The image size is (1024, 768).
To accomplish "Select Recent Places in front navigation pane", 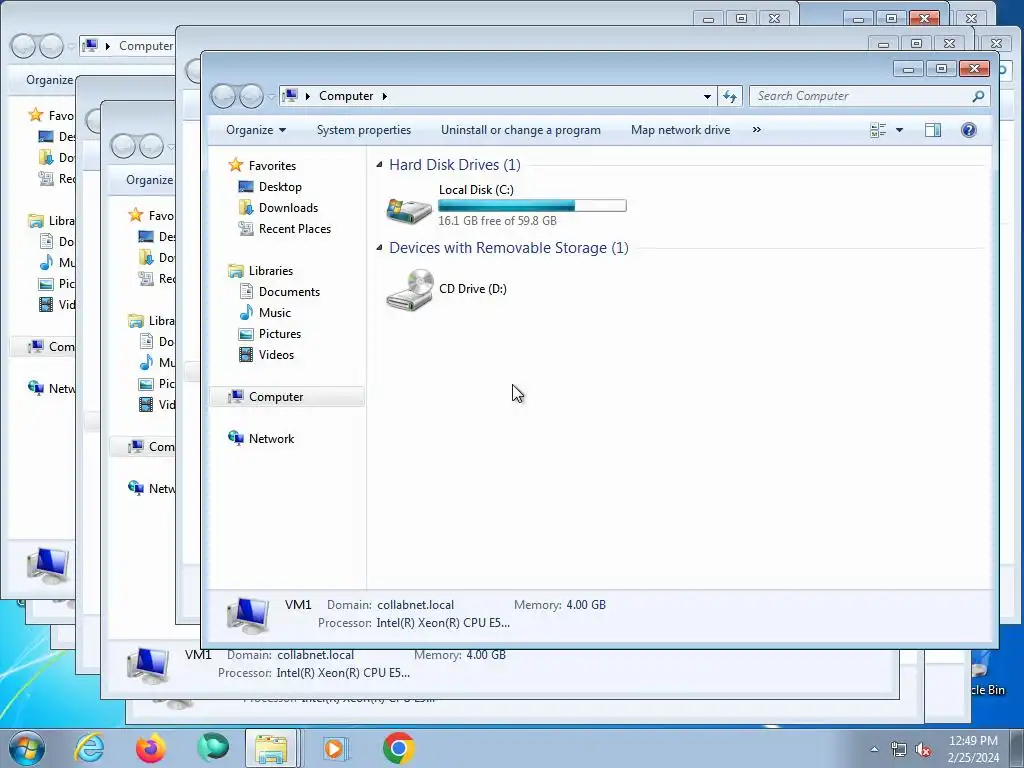I will 295,229.
